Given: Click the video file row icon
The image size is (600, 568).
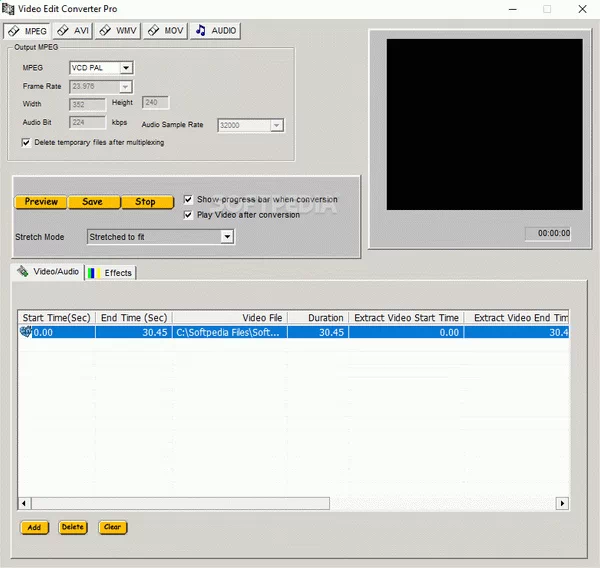Looking at the screenshot, I should pos(26,332).
